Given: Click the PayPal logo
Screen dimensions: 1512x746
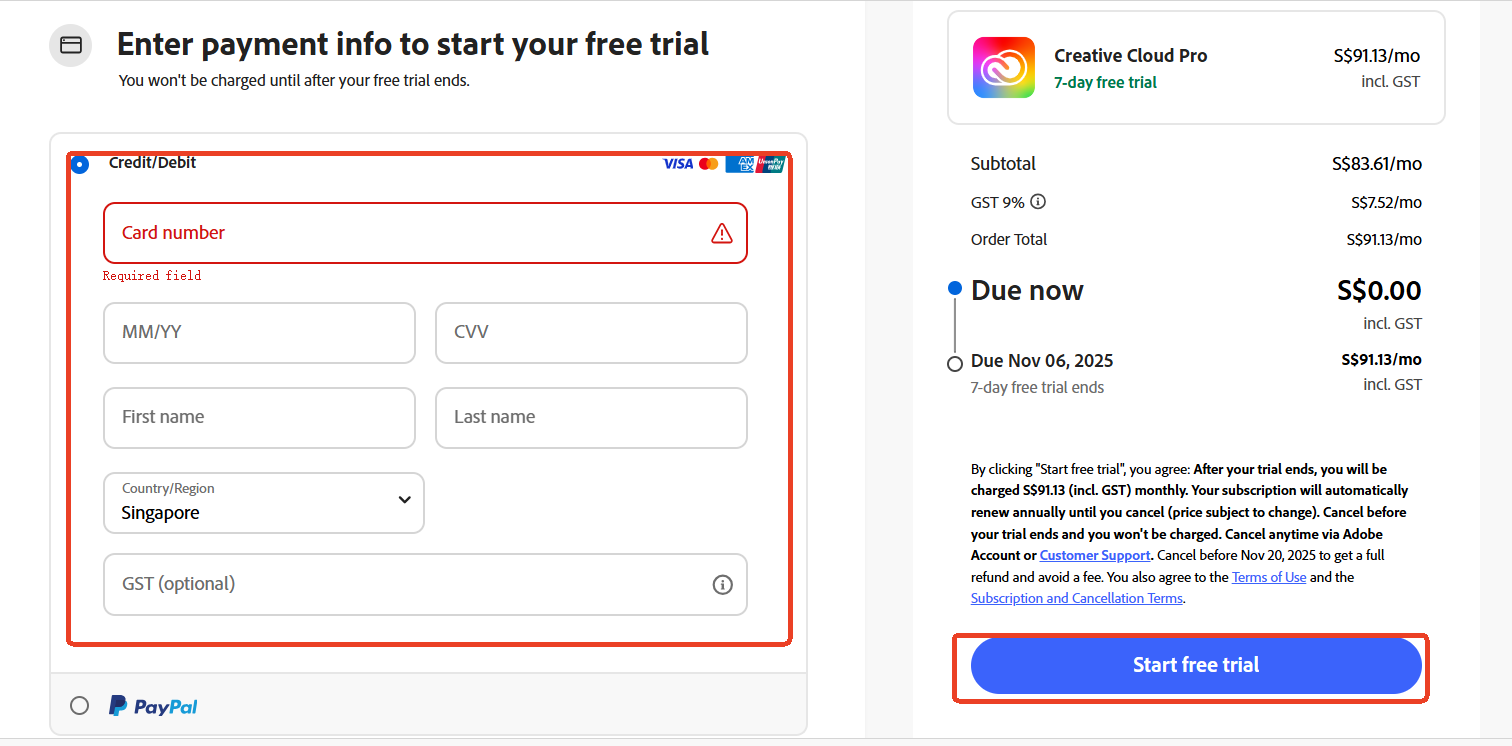Looking at the screenshot, I should (152, 705).
